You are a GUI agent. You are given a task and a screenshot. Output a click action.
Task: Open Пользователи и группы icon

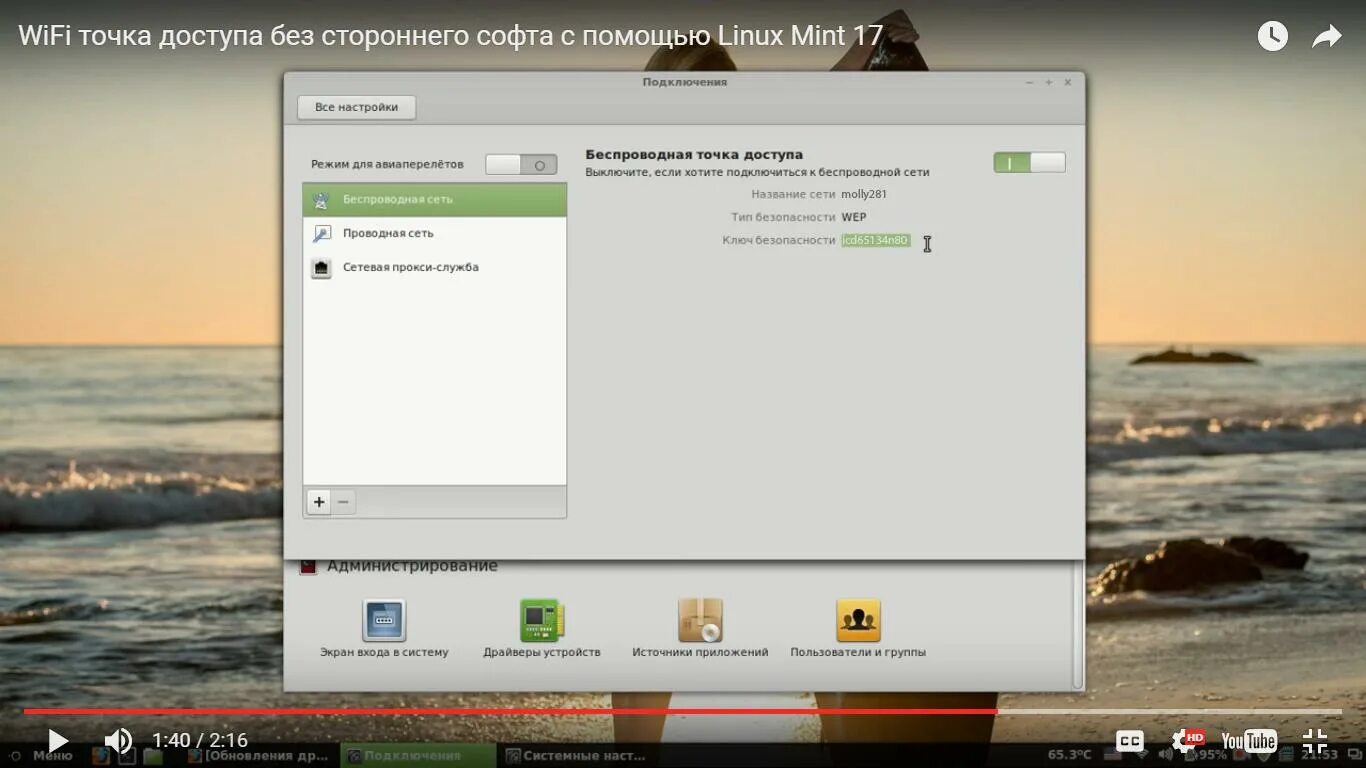click(858, 620)
